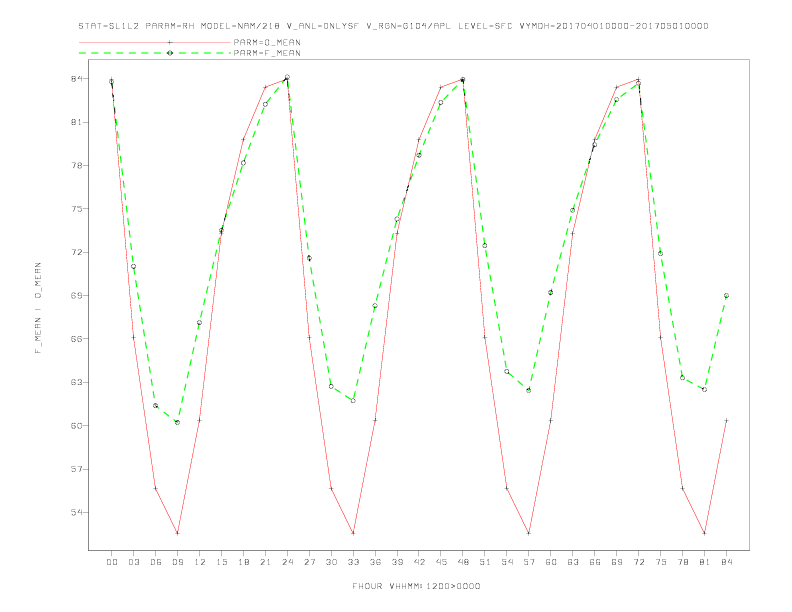This screenshot has height=612, width=792.
Task: Select green F_MEAN circle marker at hour 81
Action: tap(705, 389)
